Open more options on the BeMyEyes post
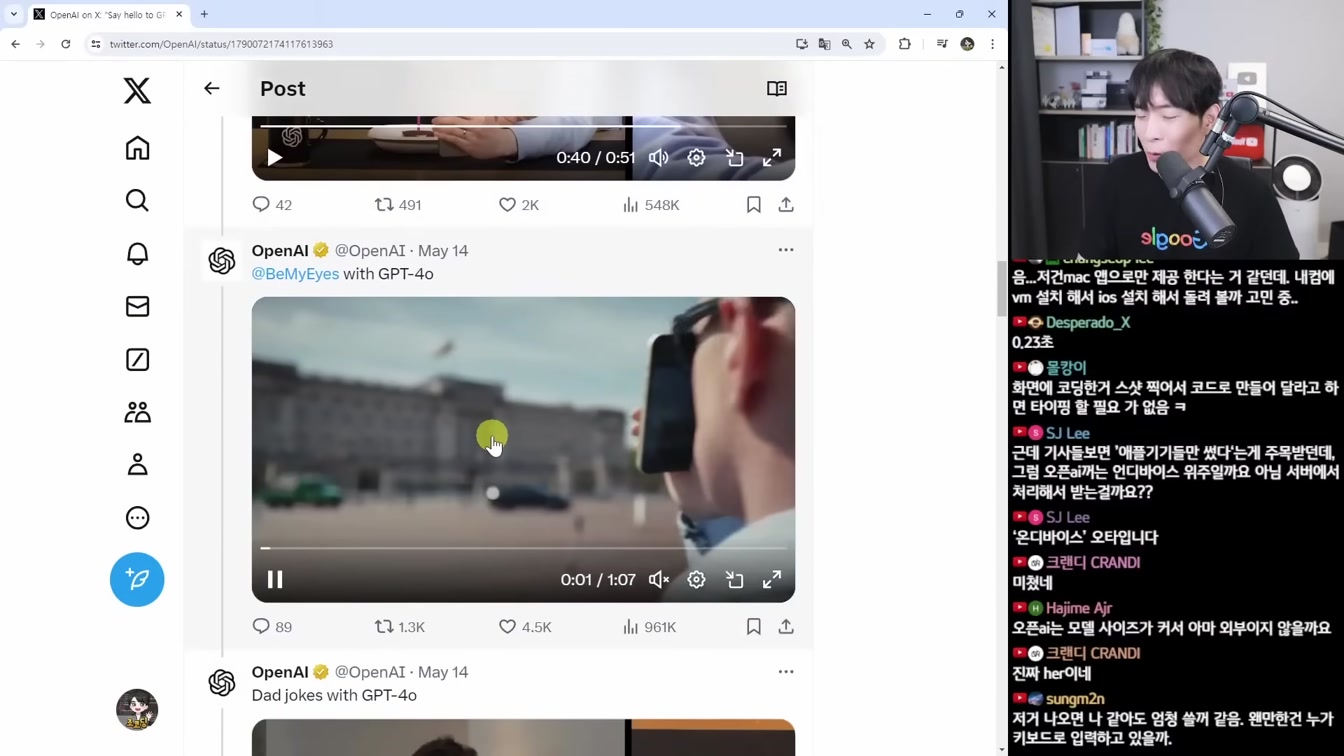The image size is (1344, 756). click(x=786, y=250)
